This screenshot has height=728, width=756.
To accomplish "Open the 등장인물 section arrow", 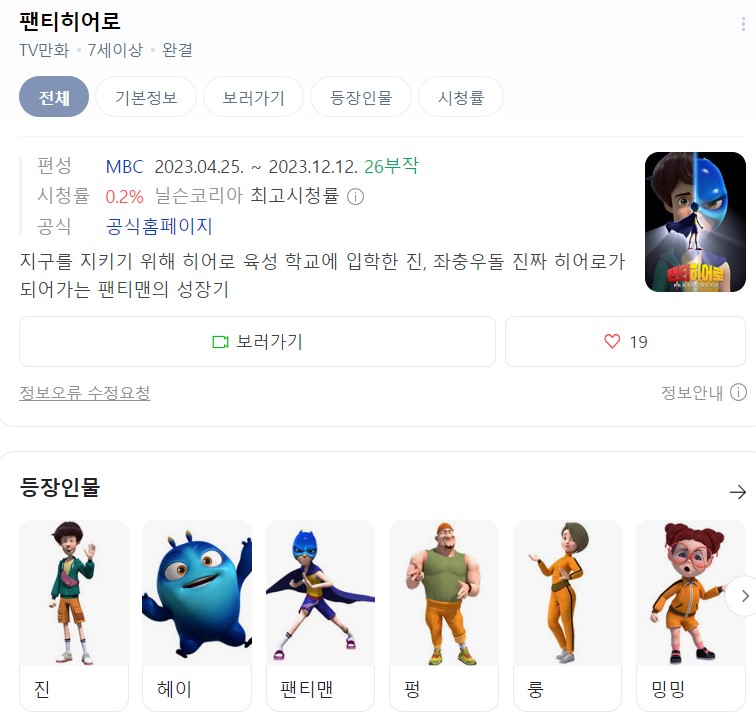I will [738, 492].
